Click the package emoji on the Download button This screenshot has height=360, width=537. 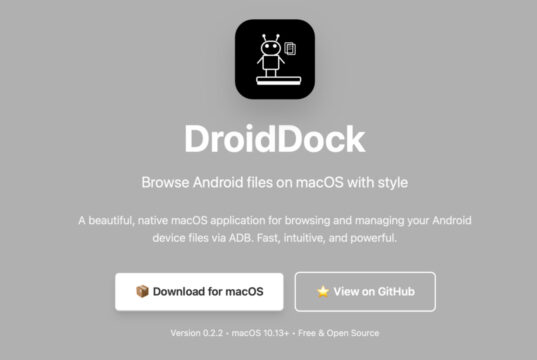[142, 291]
